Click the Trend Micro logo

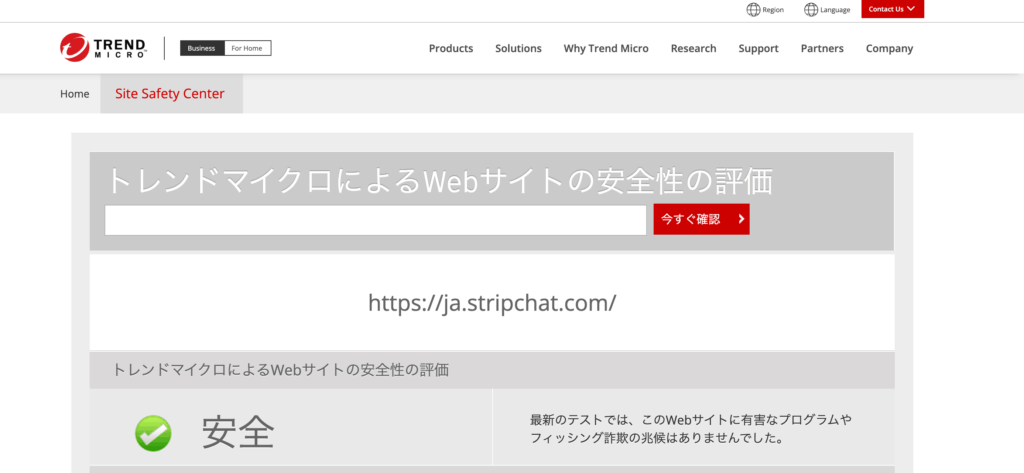(x=103, y=48)
